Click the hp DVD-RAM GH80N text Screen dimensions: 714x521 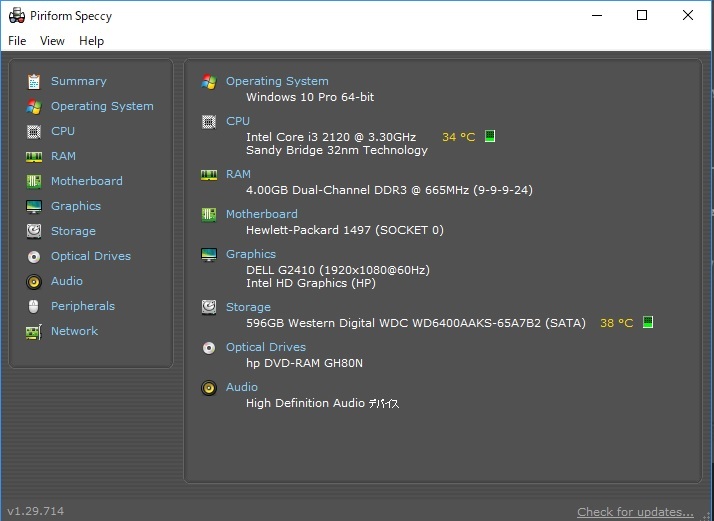tap(305, 363)
